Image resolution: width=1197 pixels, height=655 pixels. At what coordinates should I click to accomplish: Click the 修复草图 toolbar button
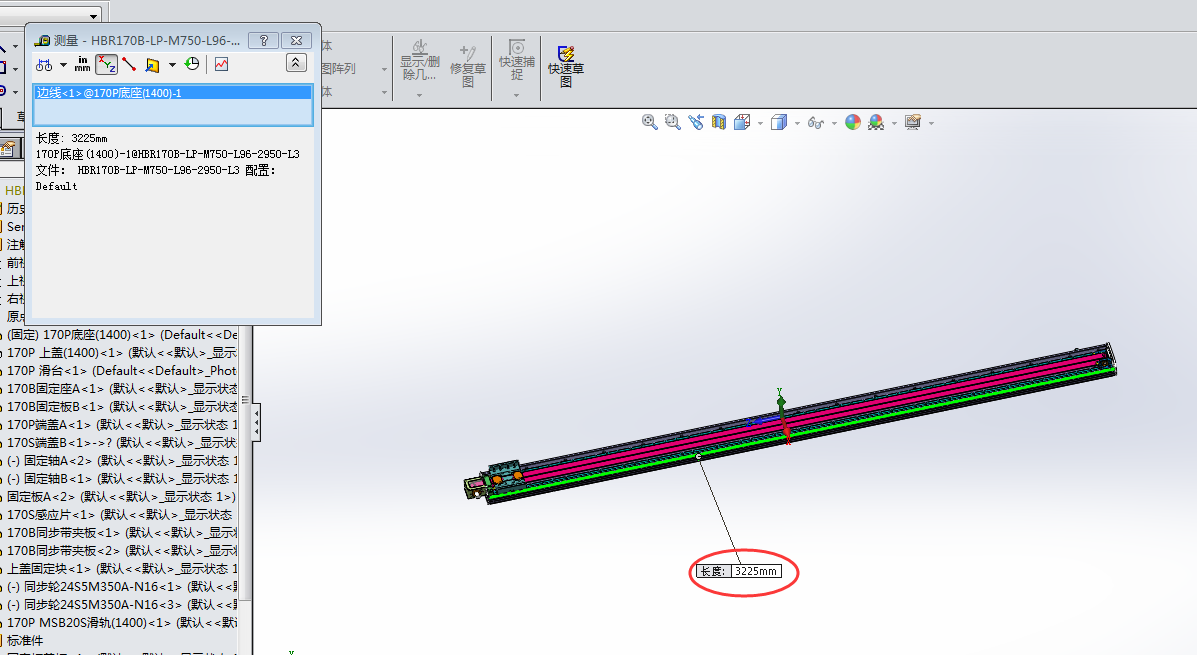[468, 66]
